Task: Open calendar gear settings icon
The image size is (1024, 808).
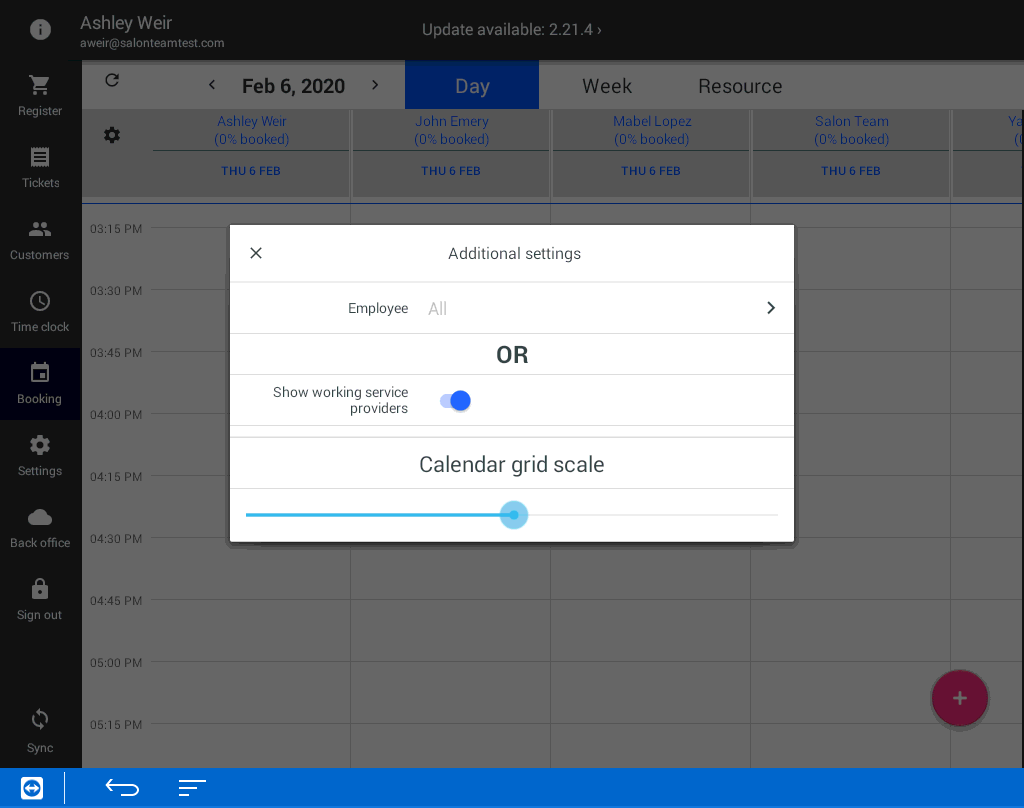Action: click(x=112, y=135)
